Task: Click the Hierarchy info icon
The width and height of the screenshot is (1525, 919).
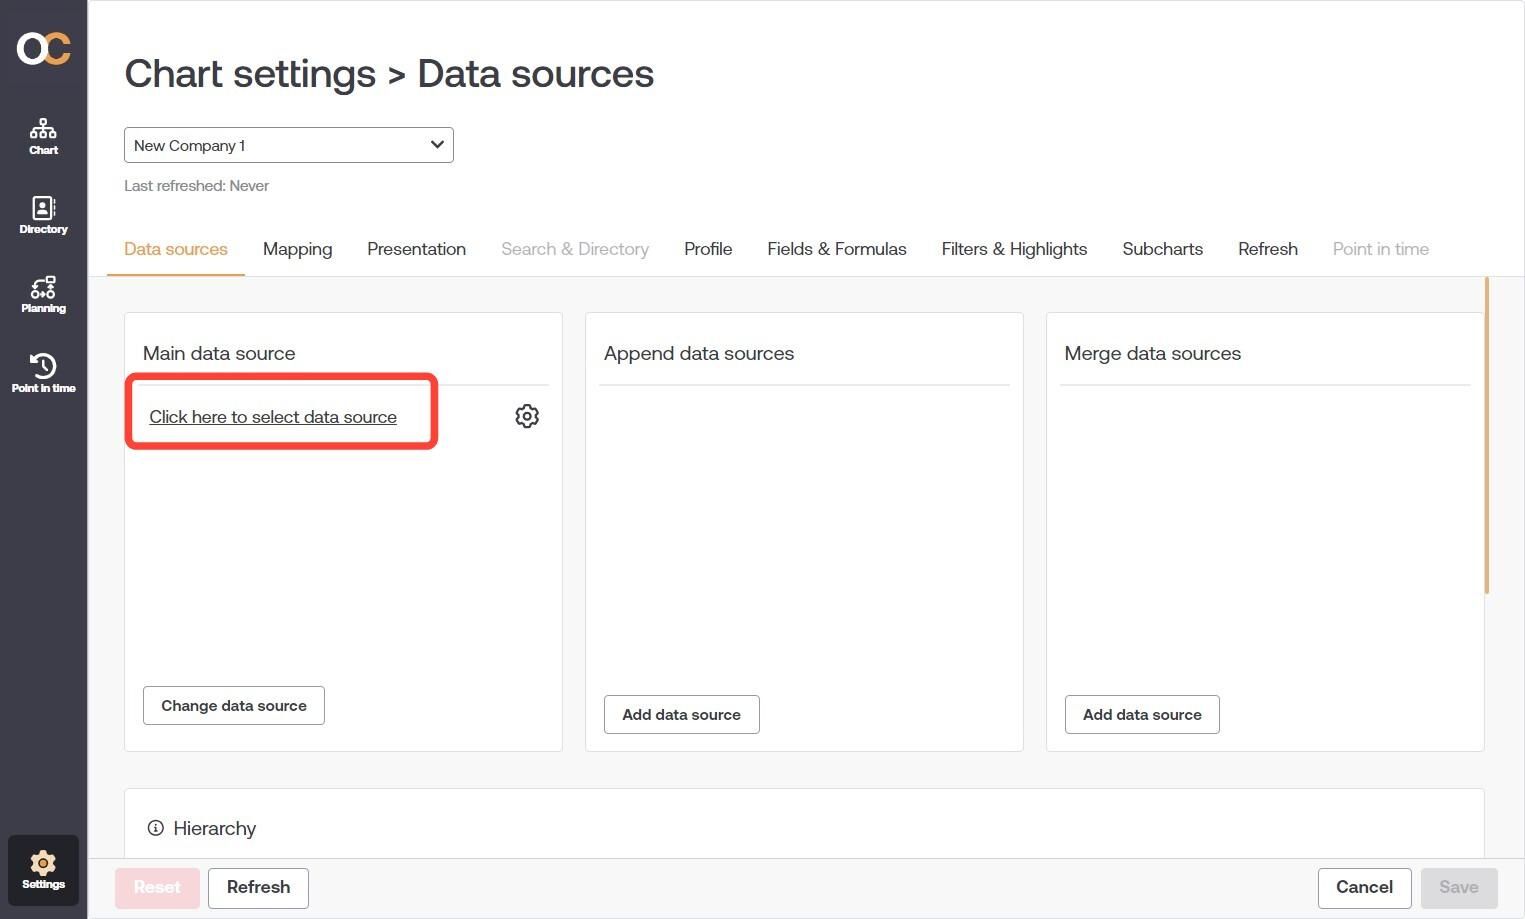Action: click(155, 828)
